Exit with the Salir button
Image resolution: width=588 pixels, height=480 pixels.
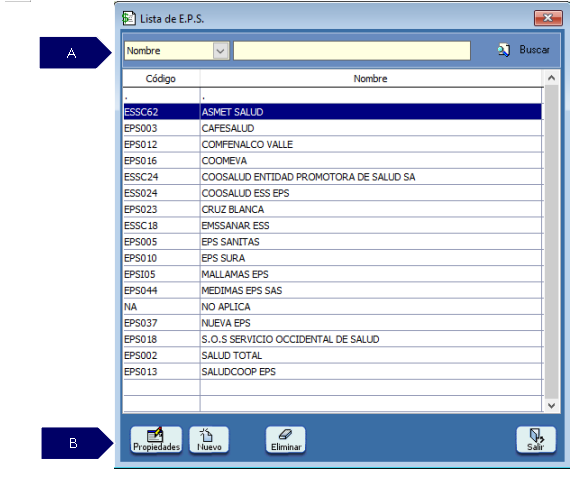536,440
